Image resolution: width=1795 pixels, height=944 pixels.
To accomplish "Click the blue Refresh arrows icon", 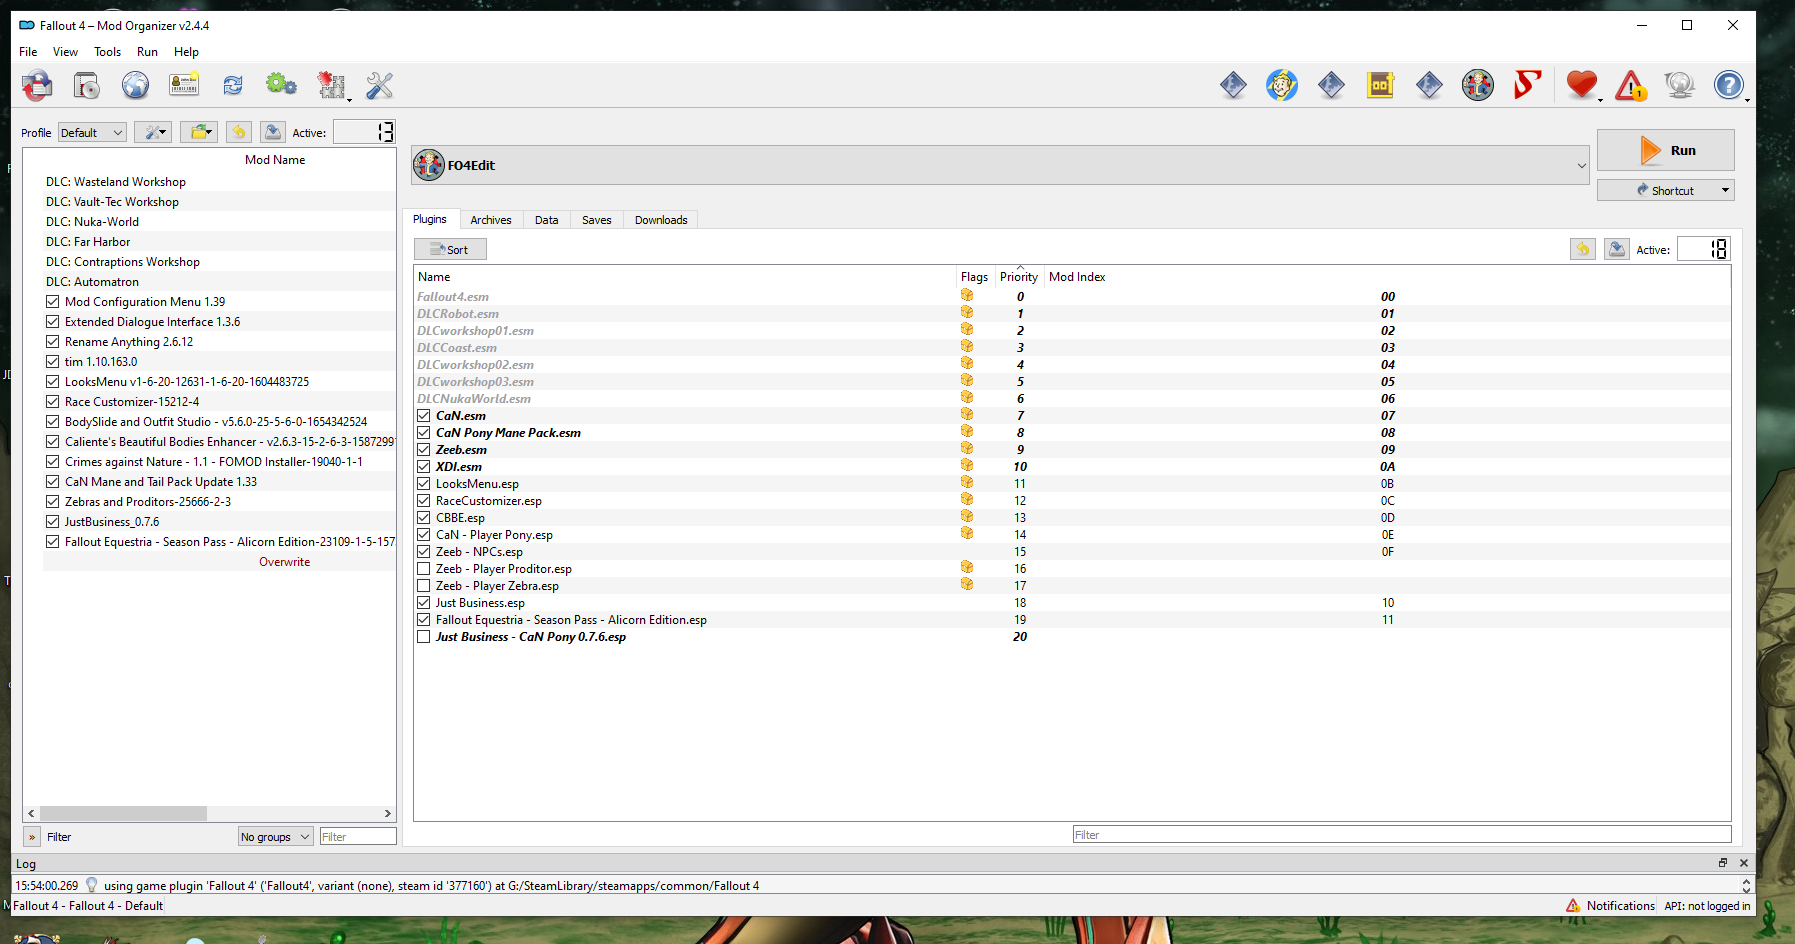I will point(233,86).
